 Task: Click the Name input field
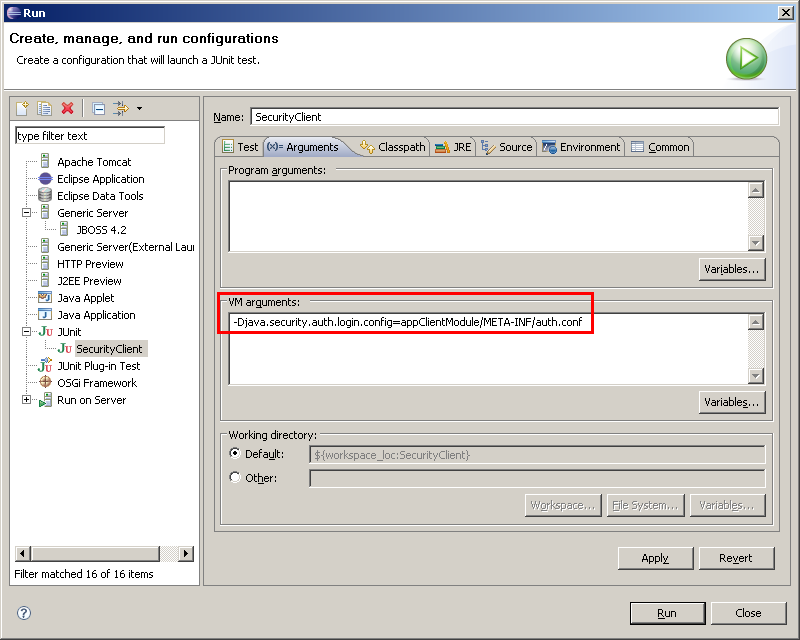click(x=514, y=117)
